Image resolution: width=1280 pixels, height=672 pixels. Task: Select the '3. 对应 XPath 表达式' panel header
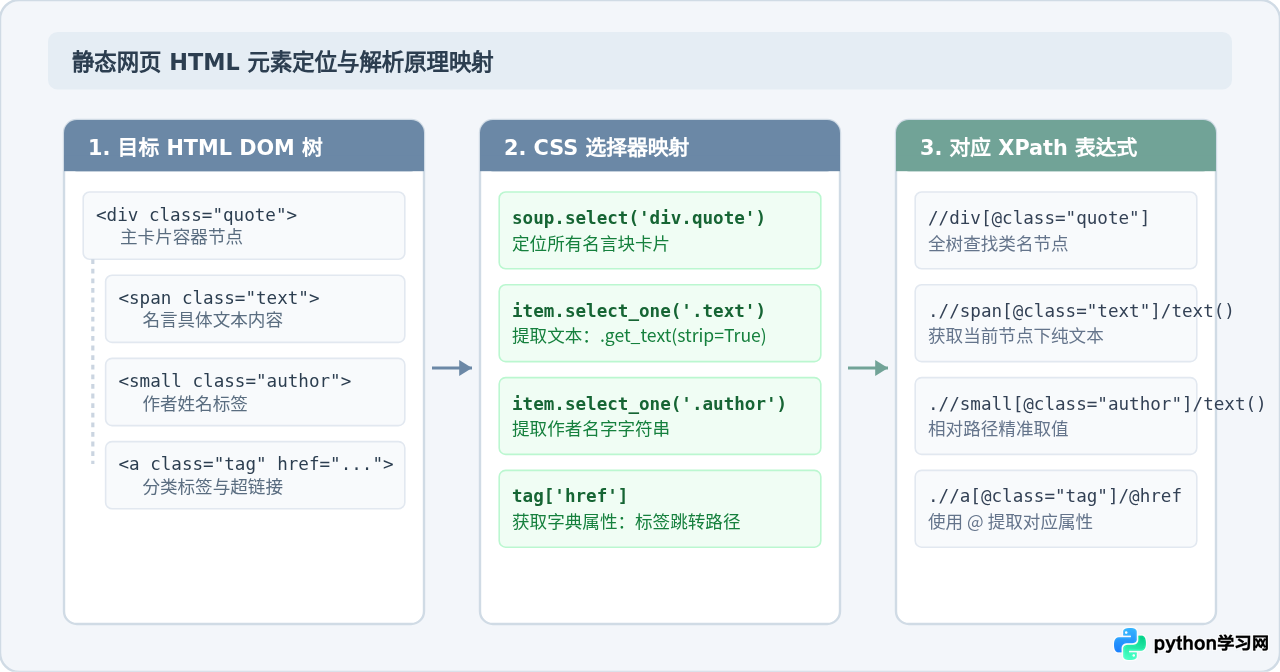click(x=1056, y=146)
